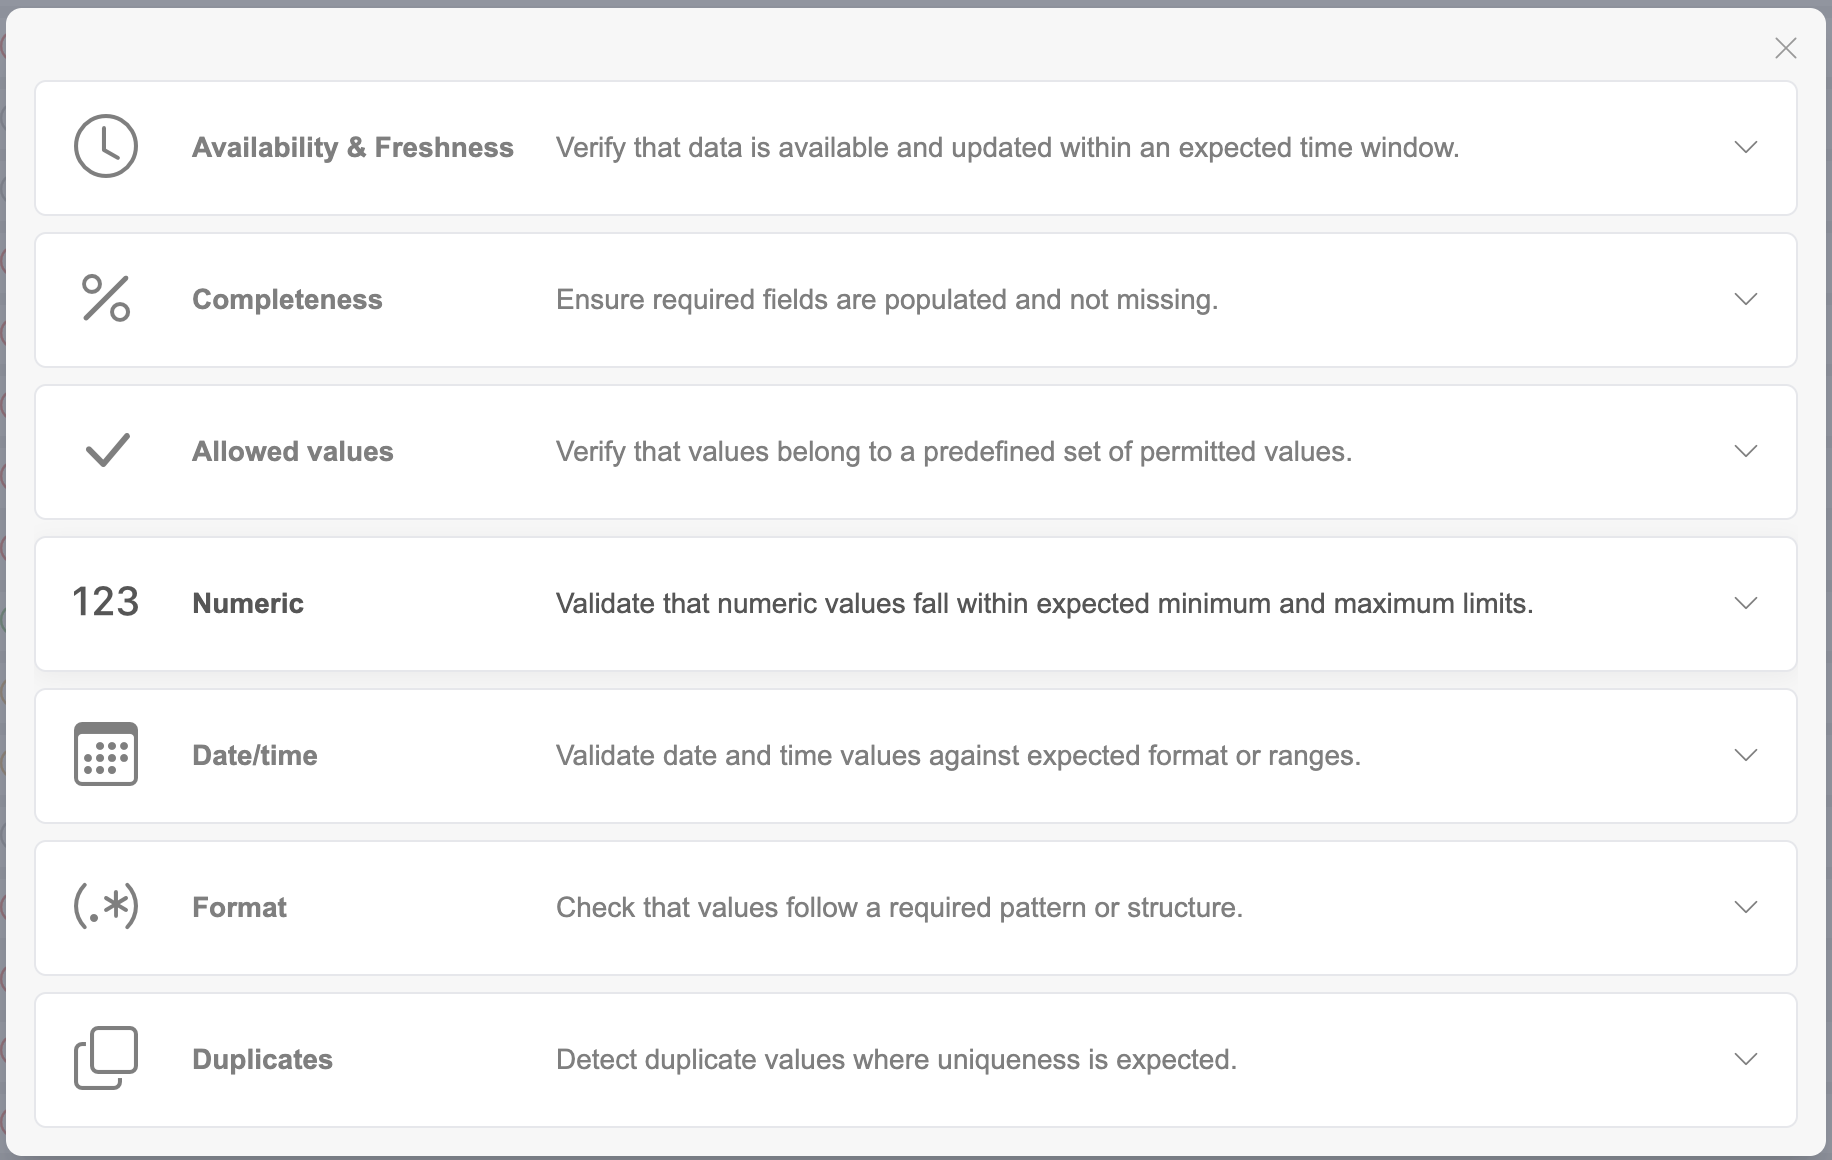Expand the Date/time section chevron
The height and width of the screenshot is (1160, 1832).
click(x=1745, y=756)
